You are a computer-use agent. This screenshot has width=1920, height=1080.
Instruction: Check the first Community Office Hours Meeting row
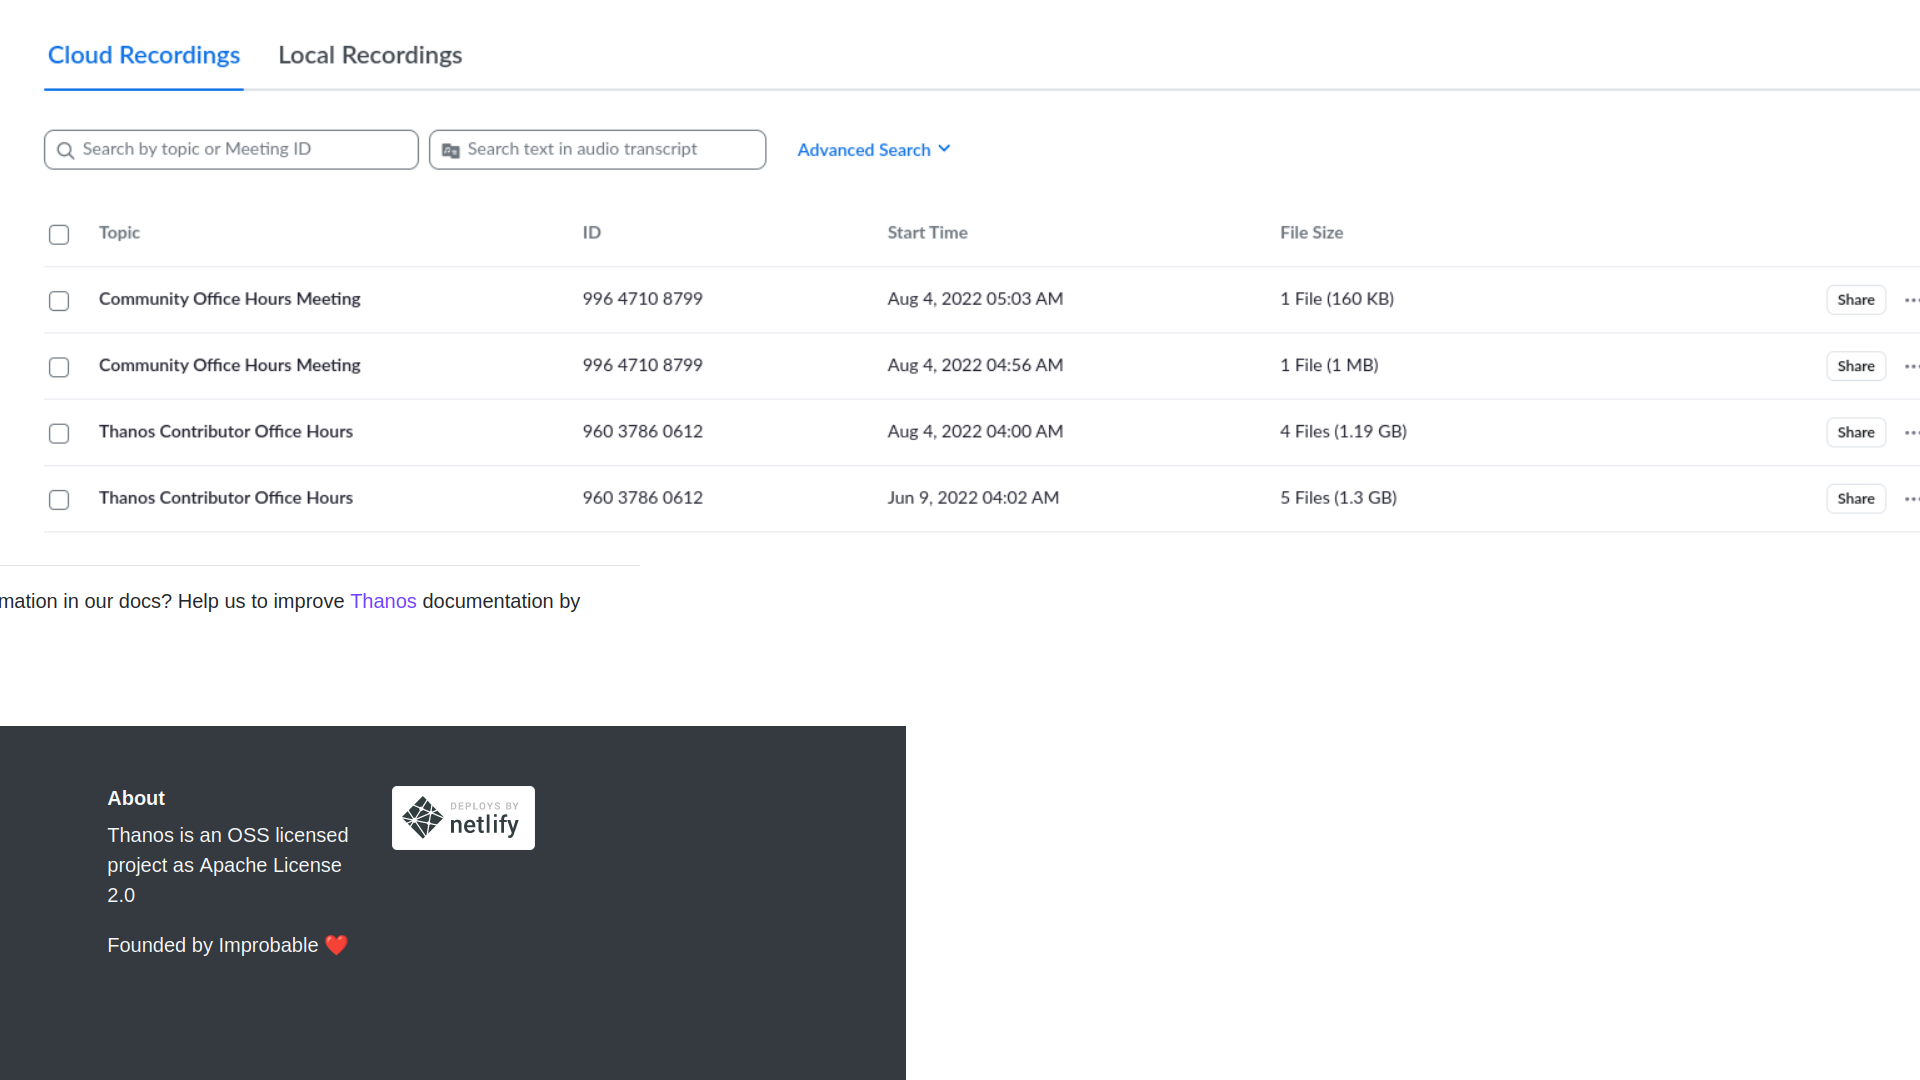[x=59, y=300]
